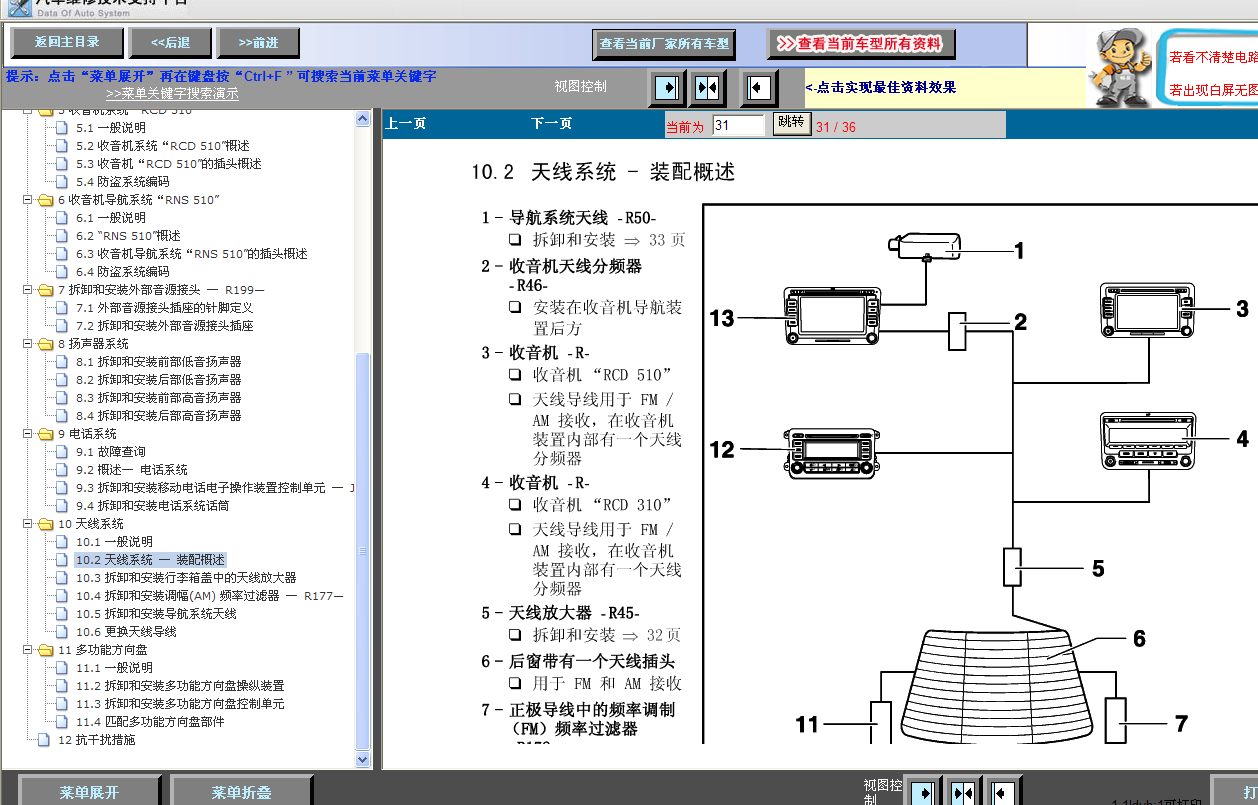Viewport: 1258px width, 805px height.
Task: Click page icon of 10.1 一般说明
Action: 64,542
